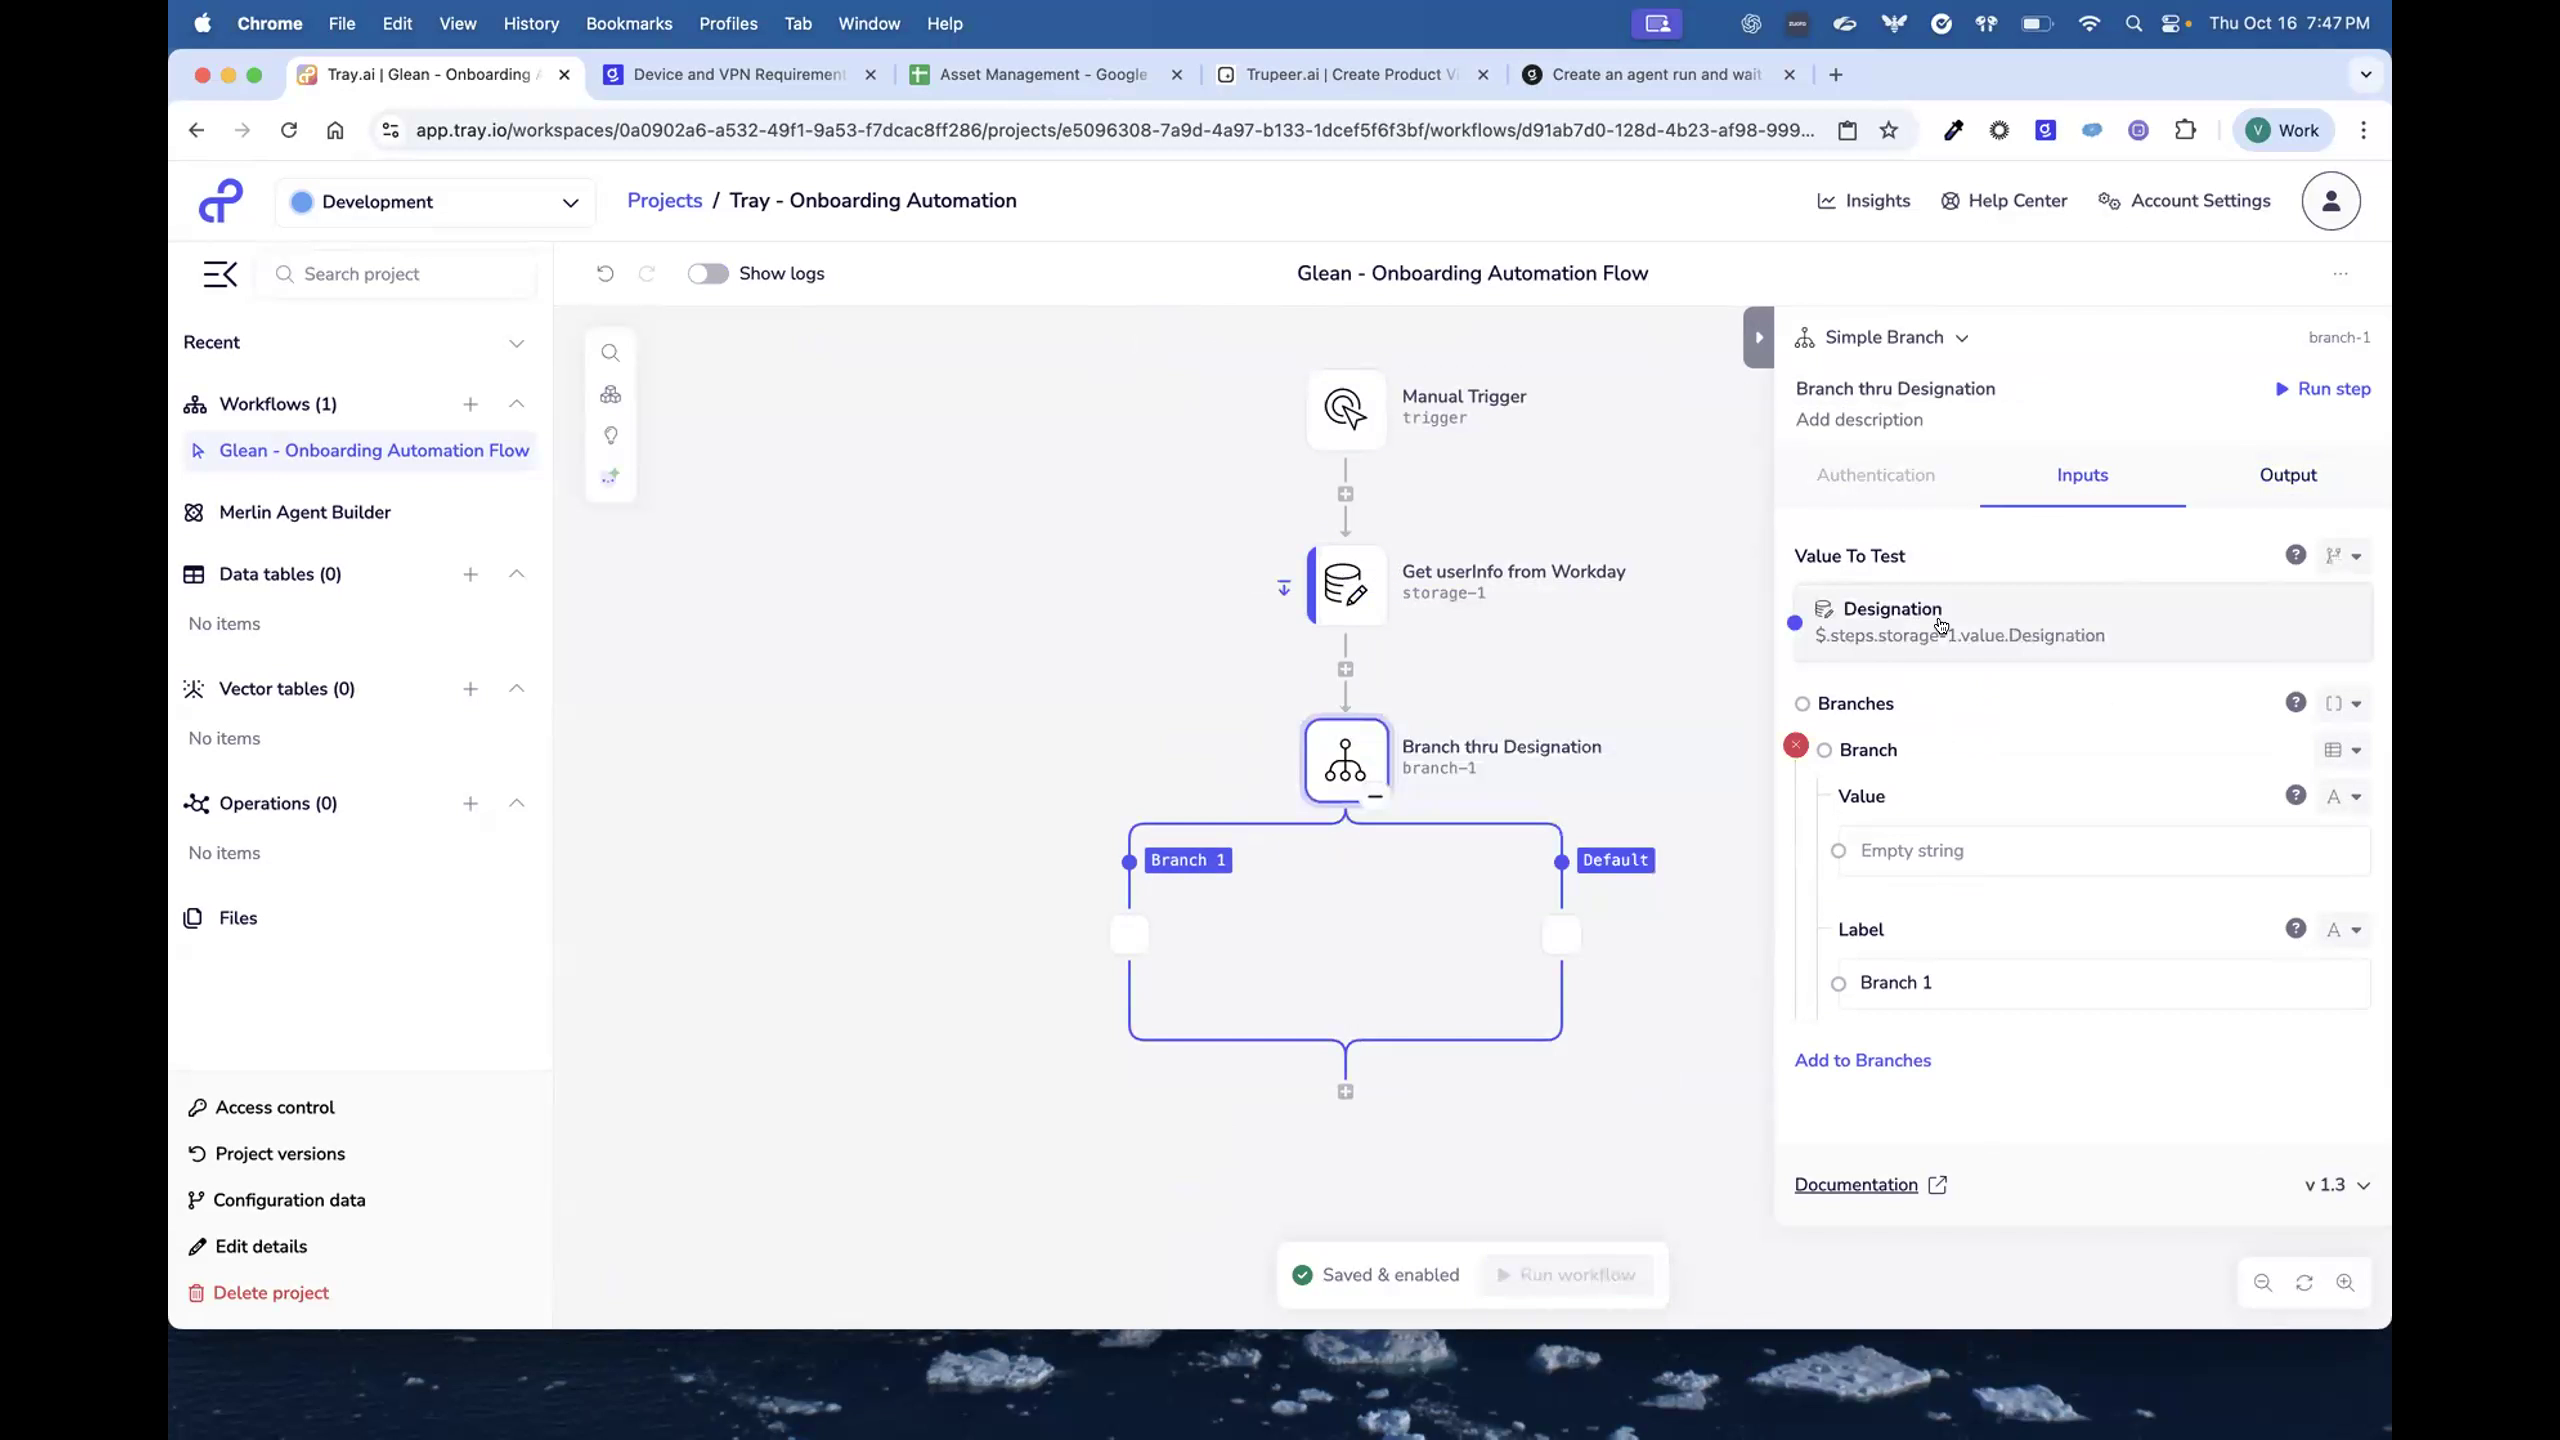2560x1440 pixels.
Task: Collapse the Workflows section in sidebar
Action: tap(517, 404)
